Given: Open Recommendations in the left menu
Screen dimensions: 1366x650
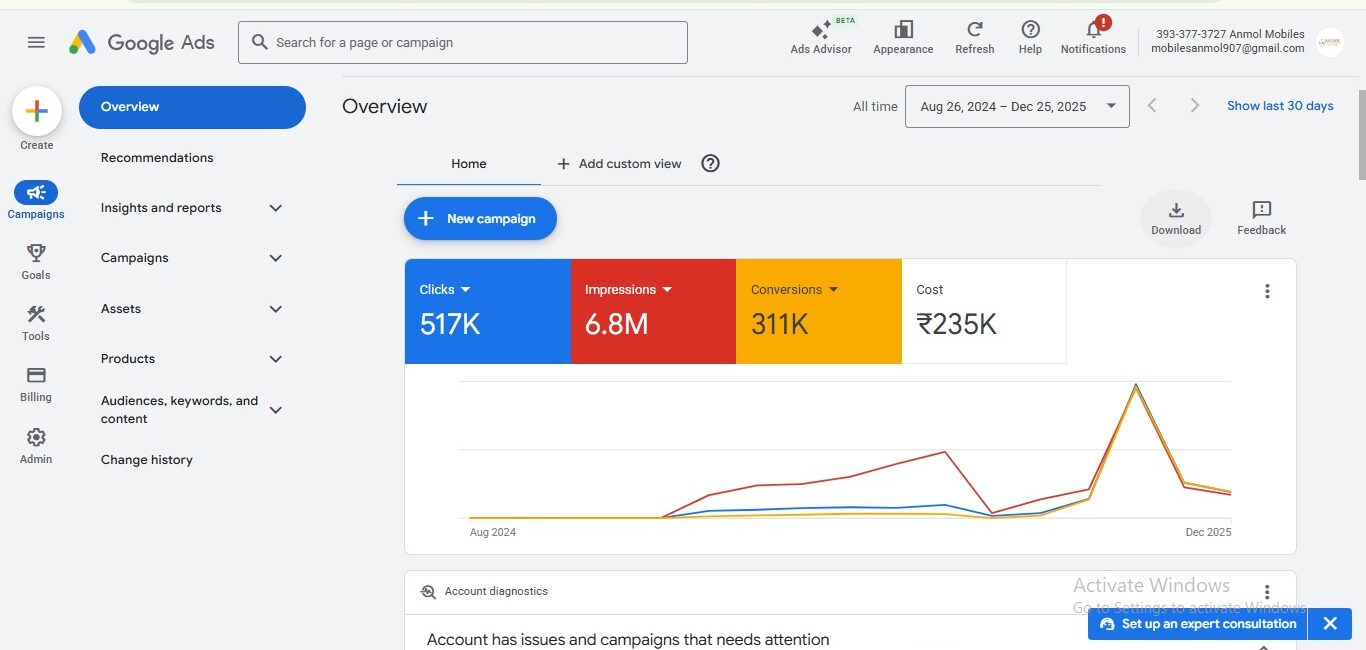Looking at the screenshot, I should [x=157, y=158].
